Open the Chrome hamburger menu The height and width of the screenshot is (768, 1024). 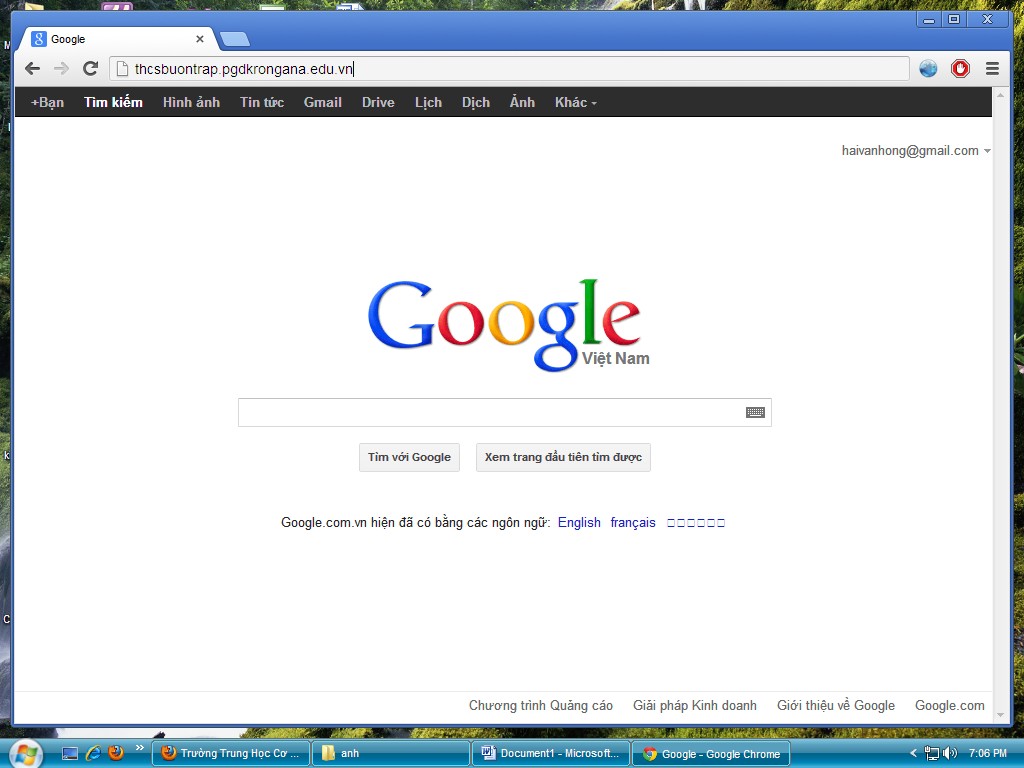pos(992,68)
